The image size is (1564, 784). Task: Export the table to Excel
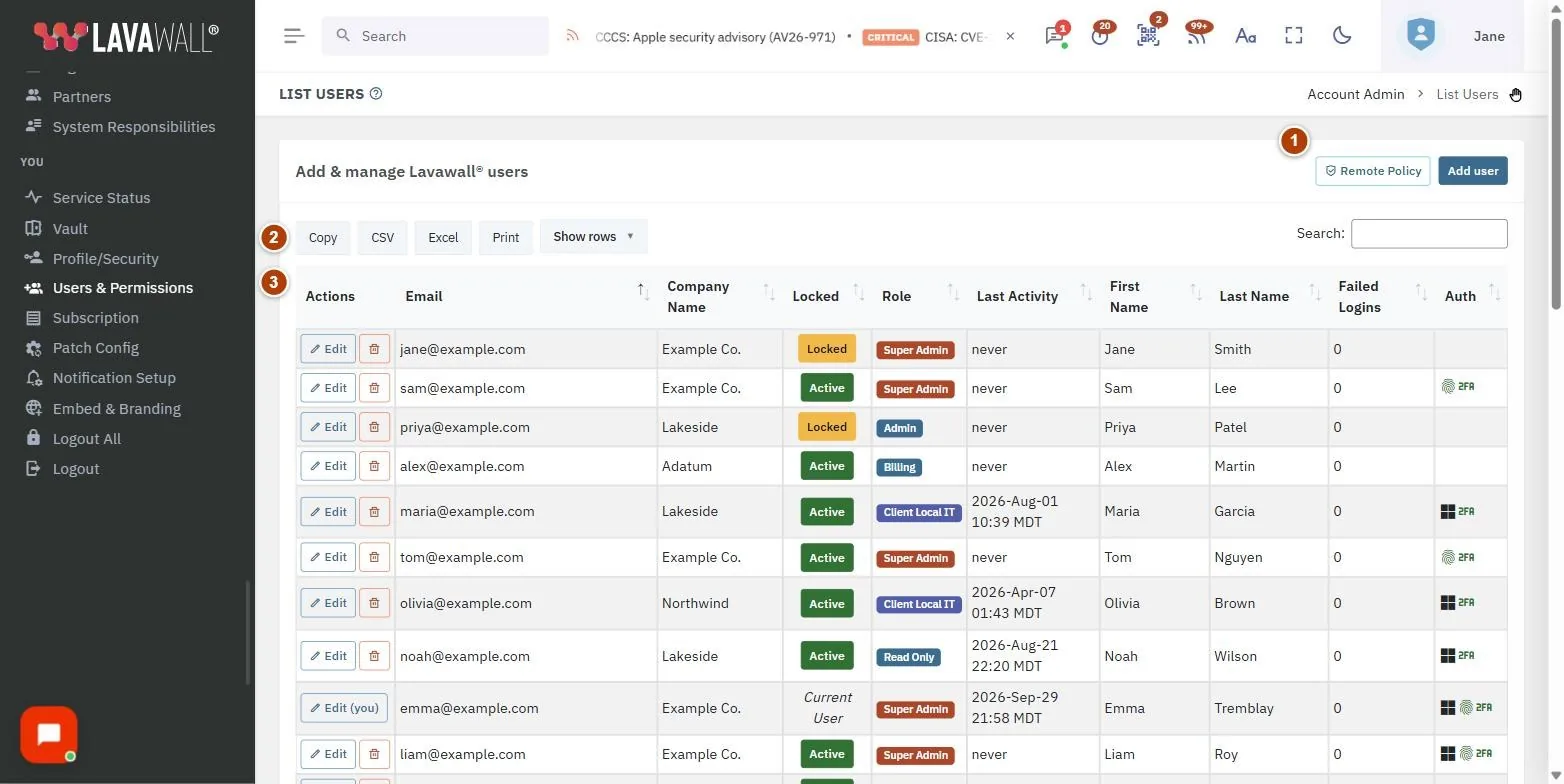(443, 238)
